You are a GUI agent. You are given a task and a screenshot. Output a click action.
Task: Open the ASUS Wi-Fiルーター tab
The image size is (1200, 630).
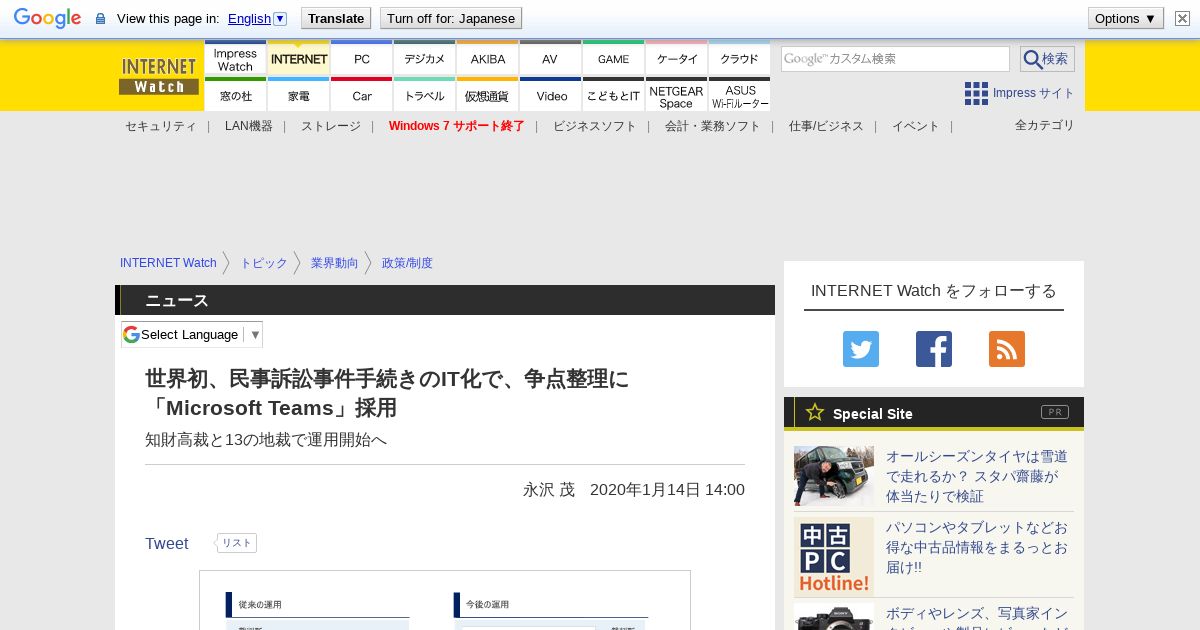point(740,95)
